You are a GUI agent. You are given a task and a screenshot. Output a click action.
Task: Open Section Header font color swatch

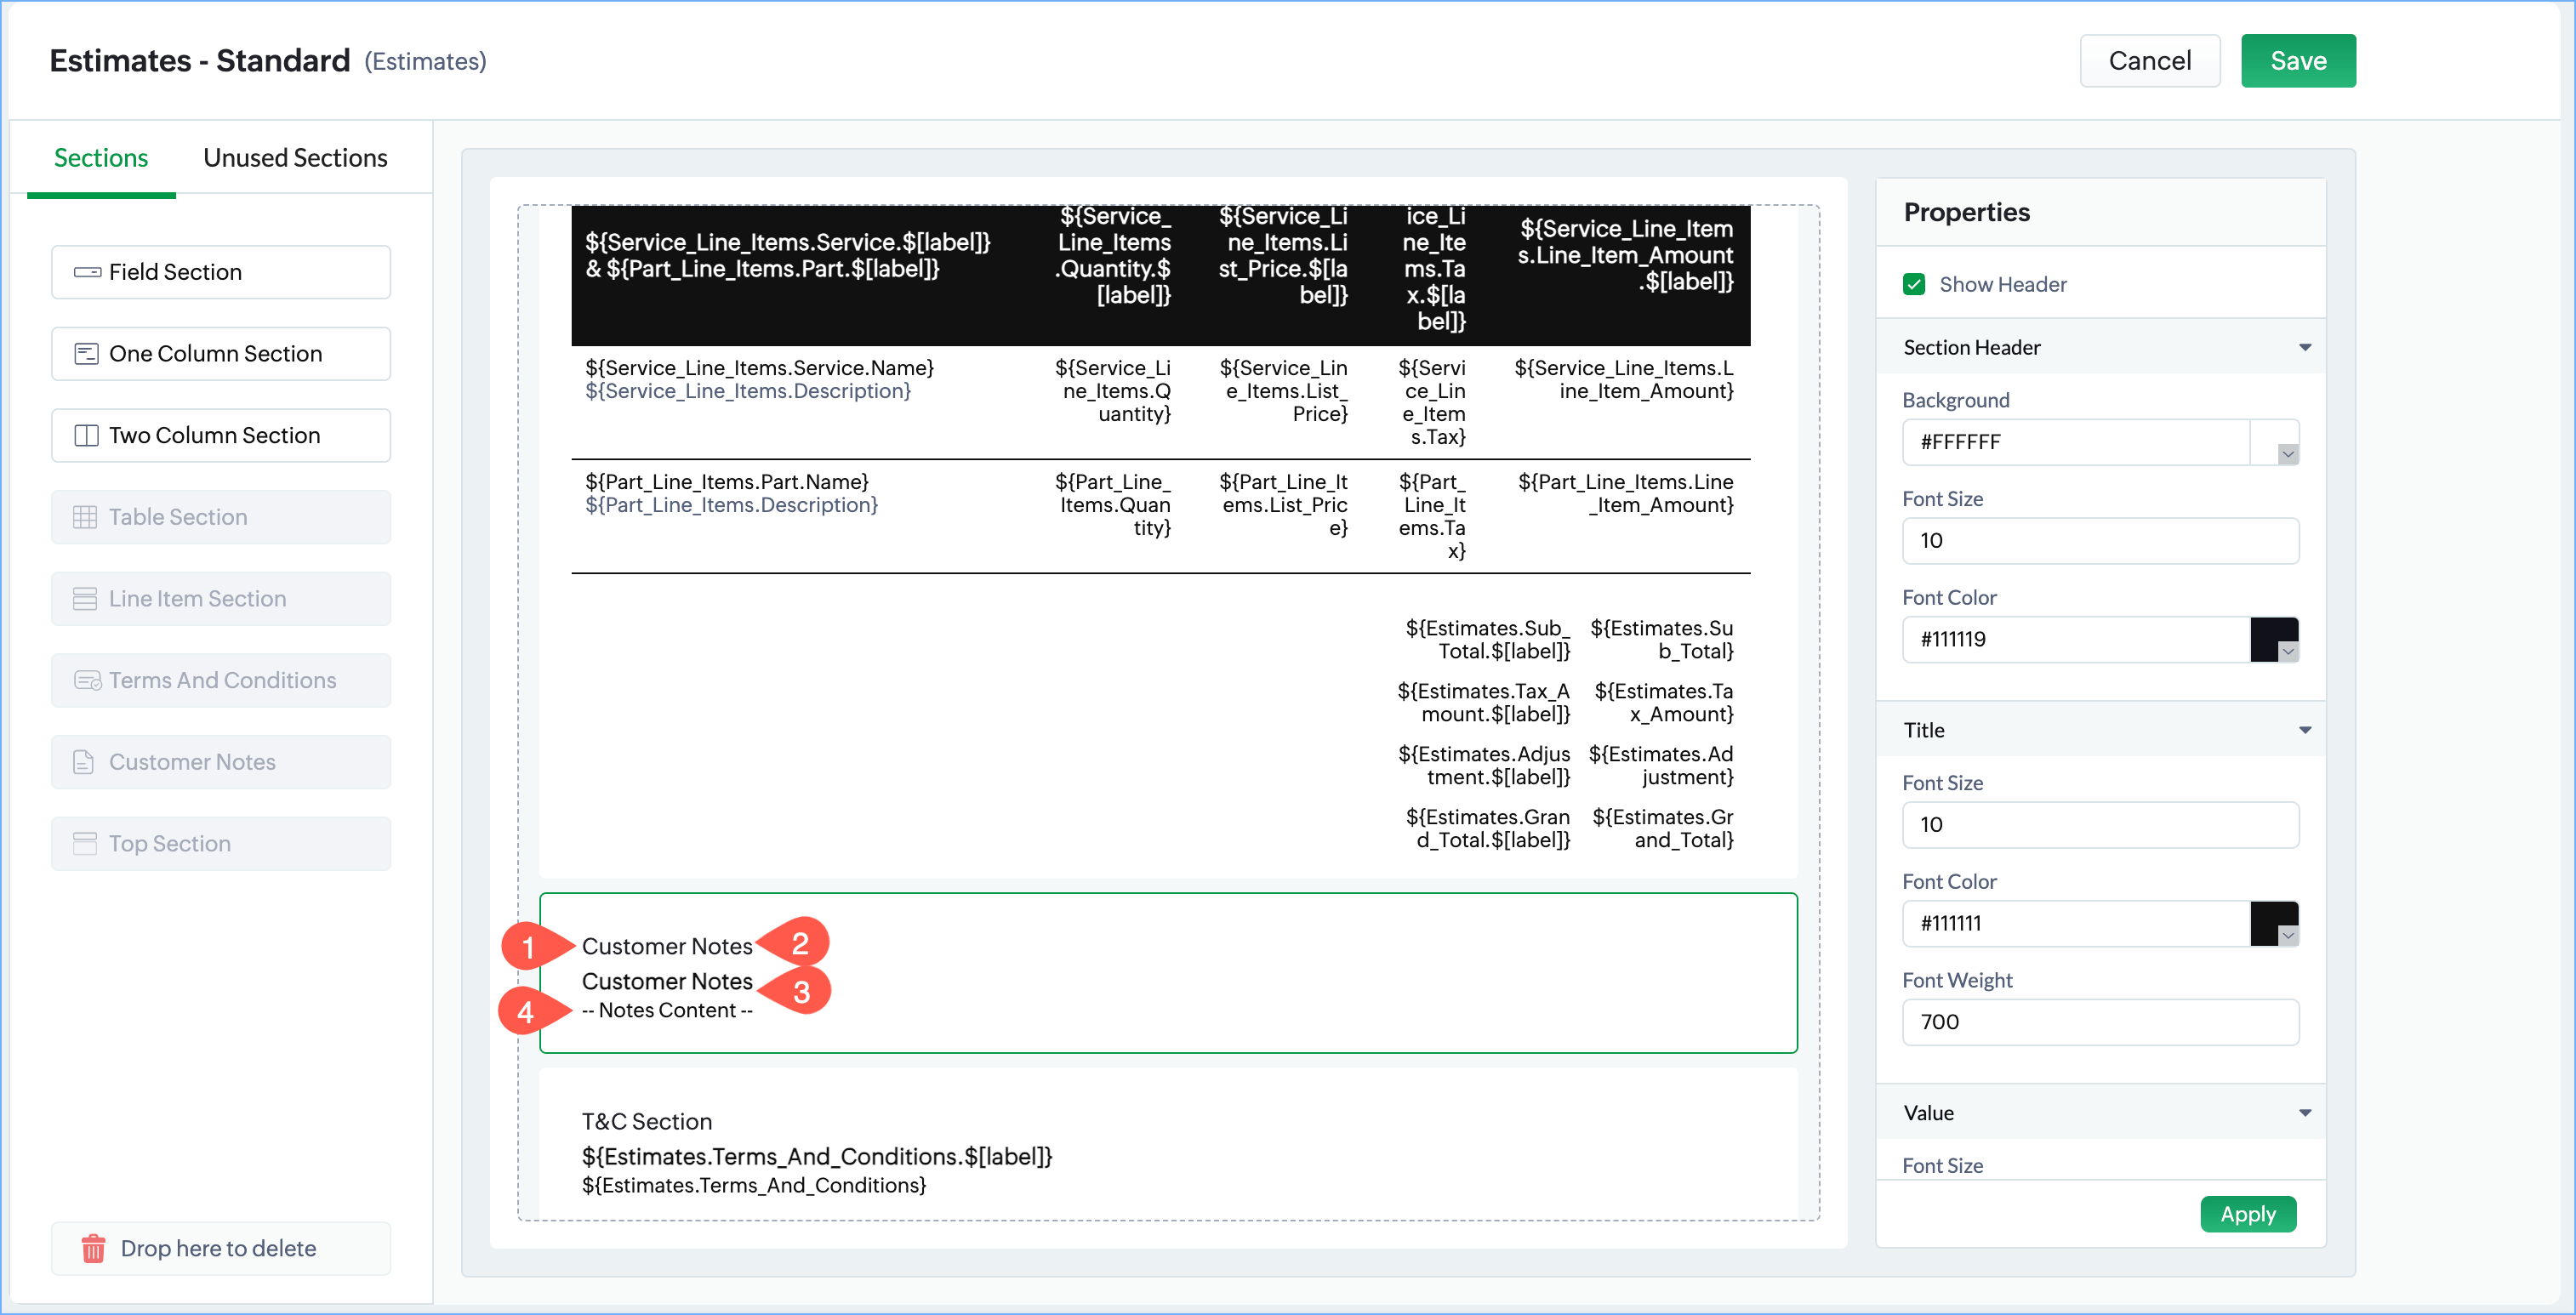pyautogui.click(x=2273, y=639)
